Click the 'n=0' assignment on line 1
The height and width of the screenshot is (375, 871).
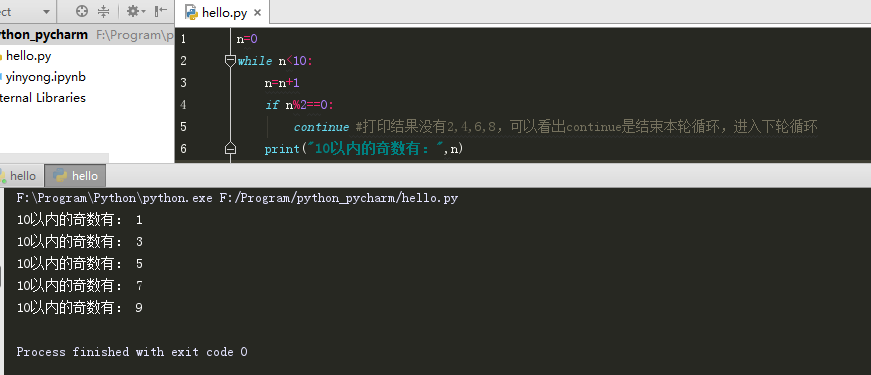(247, 39)
